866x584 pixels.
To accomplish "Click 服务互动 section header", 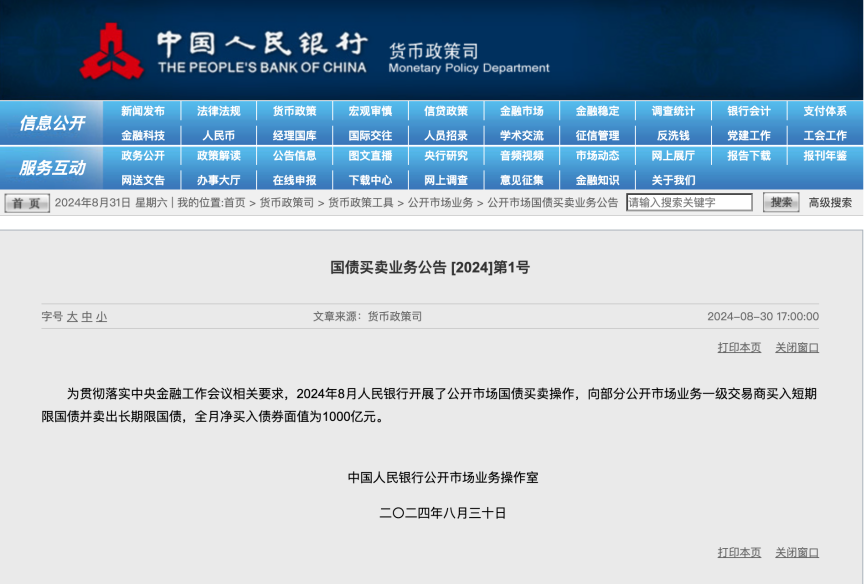I will [52, 167].
